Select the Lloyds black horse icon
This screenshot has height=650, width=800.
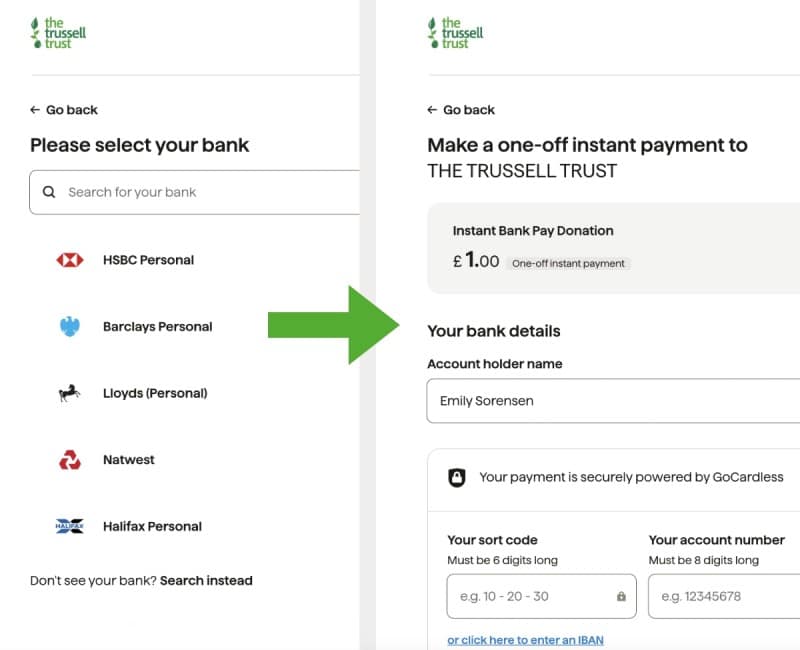[70, 393]
